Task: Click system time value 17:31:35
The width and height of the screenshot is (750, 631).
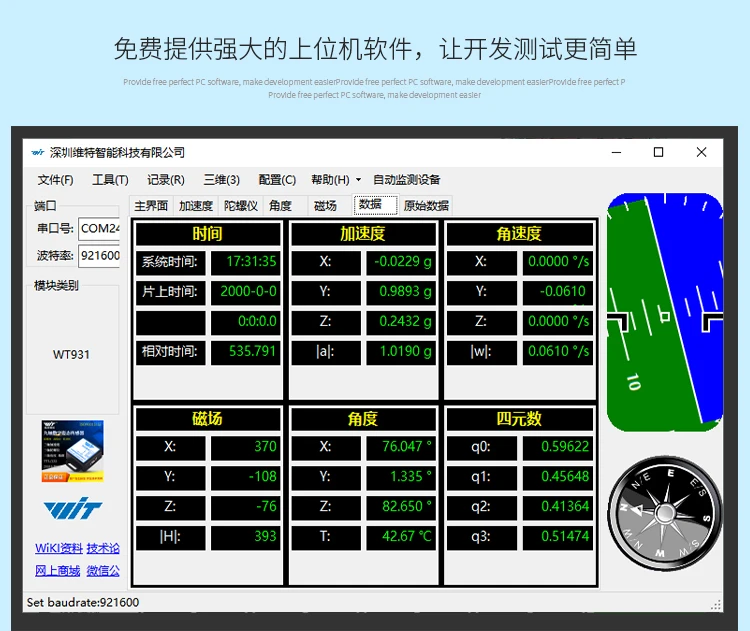Action: 246,262
